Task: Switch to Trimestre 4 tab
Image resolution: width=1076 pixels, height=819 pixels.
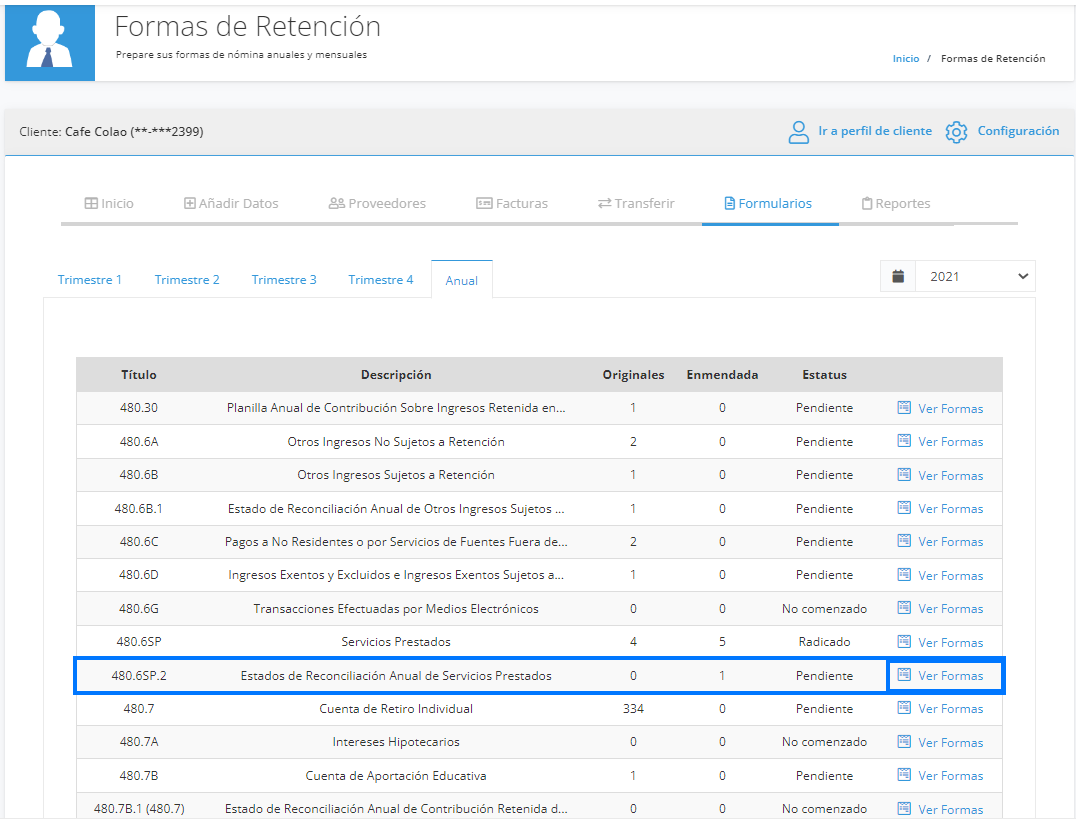Action: (x=380, y=279)
